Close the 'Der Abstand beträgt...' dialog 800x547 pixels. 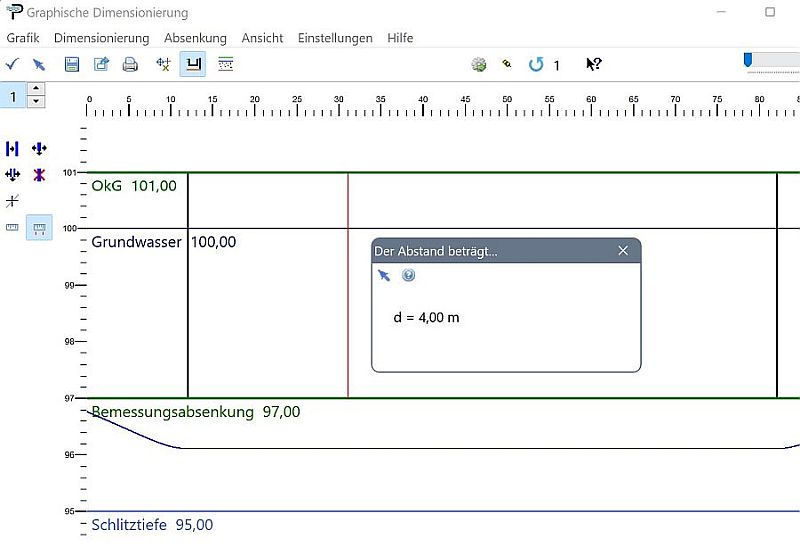click(x=623, y=251)
